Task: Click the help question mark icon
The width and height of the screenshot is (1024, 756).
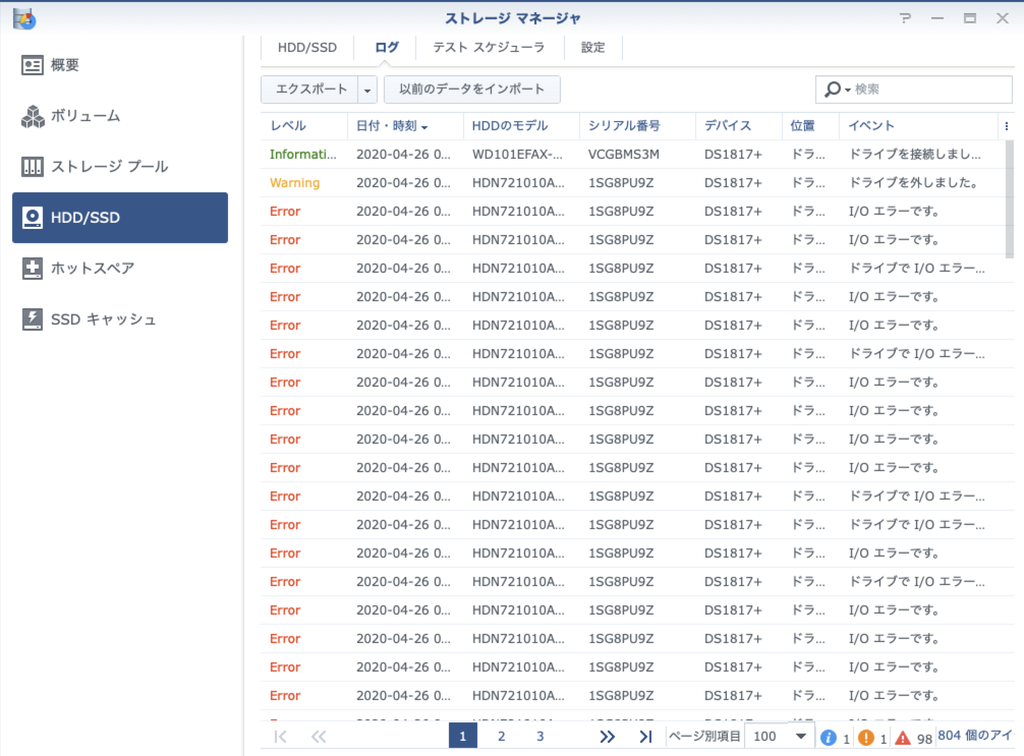Action: [905, 19]
